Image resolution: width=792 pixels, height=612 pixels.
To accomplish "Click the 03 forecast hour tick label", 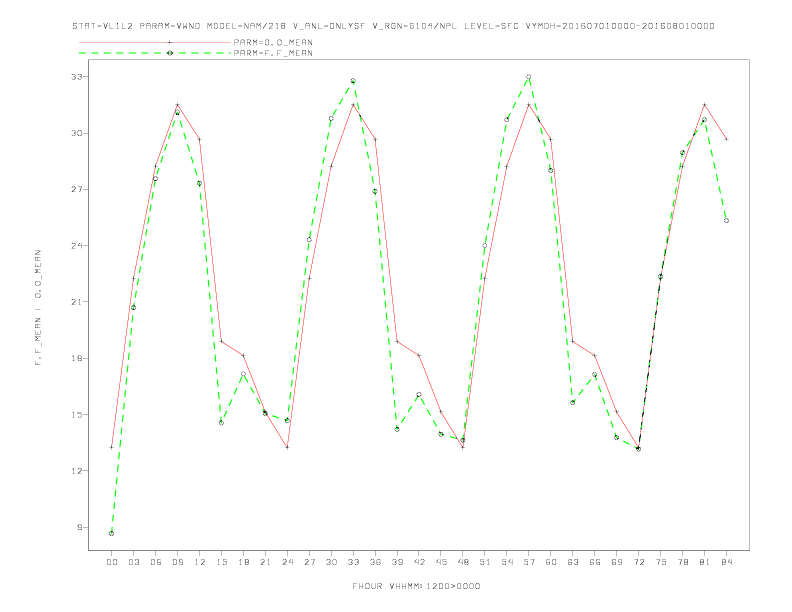I will [x=133, y=562].
